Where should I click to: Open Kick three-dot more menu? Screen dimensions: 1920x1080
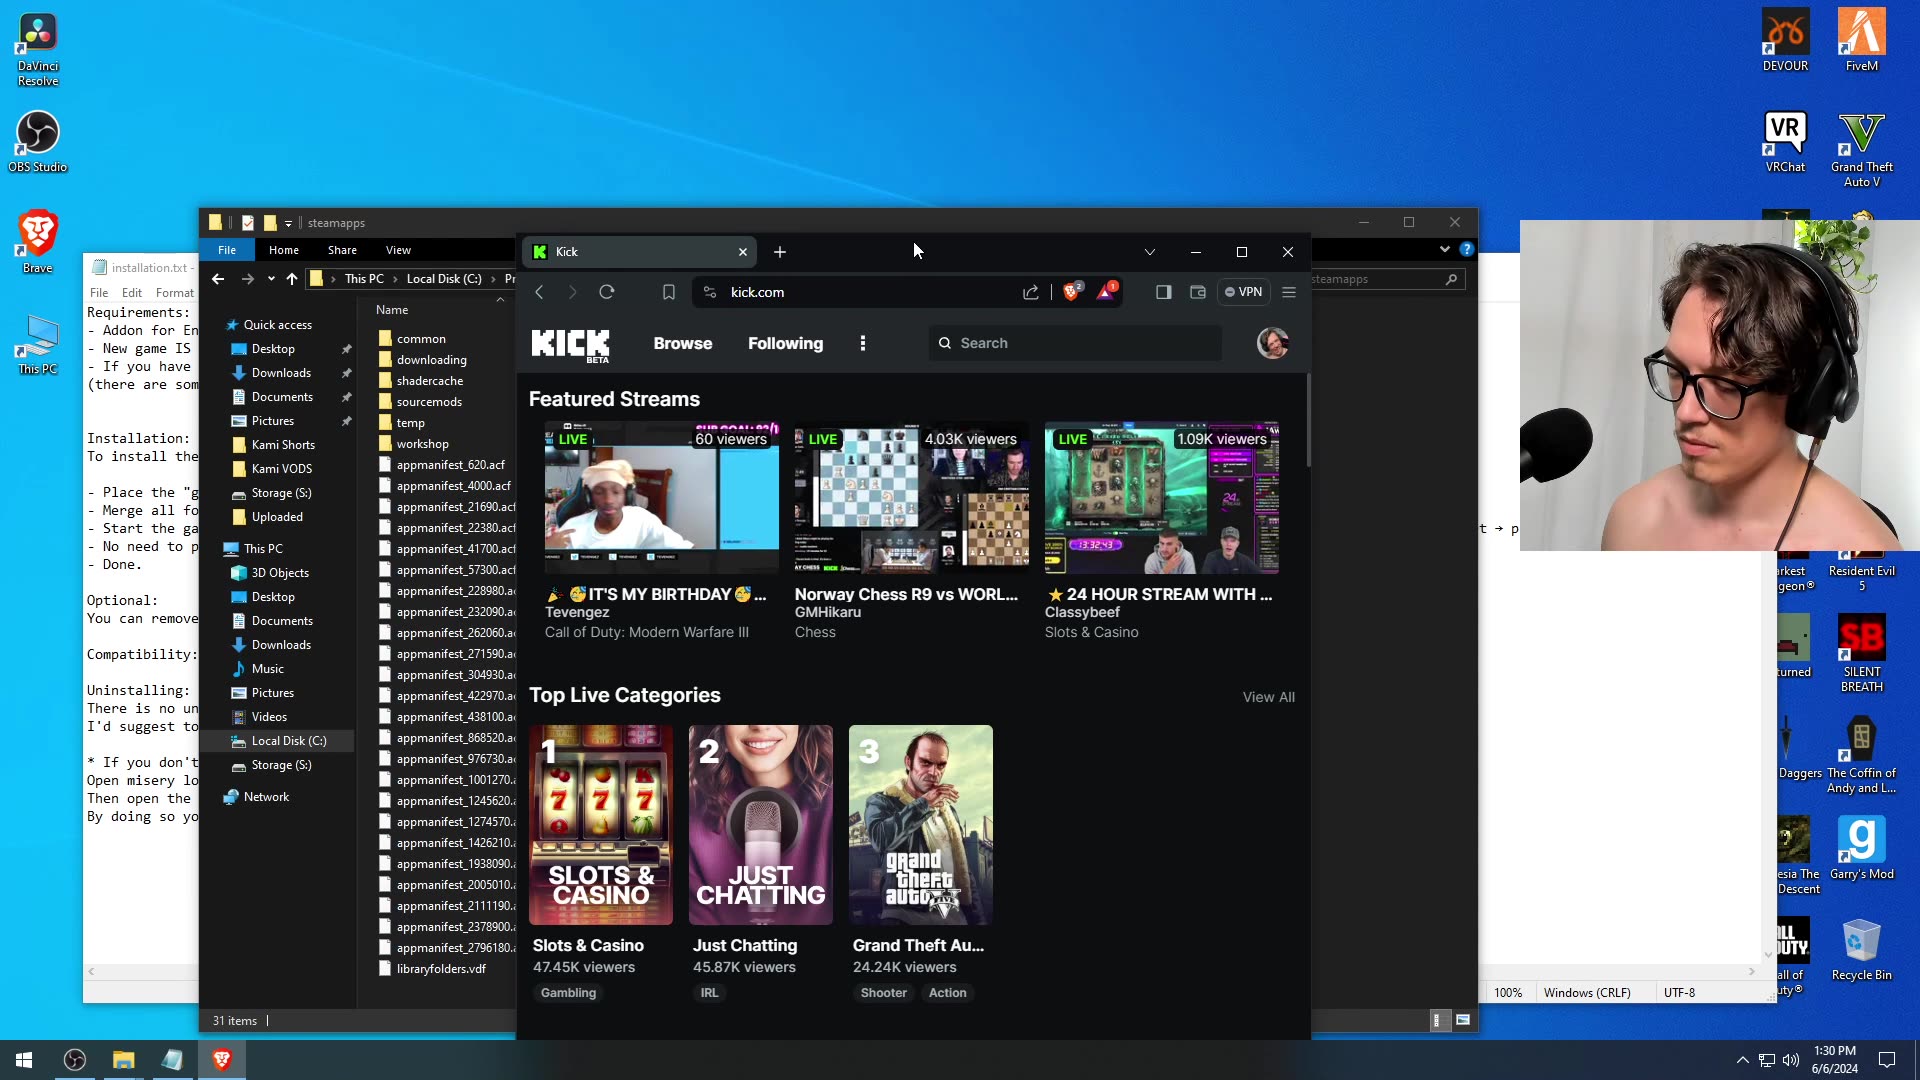pos(863,343)
